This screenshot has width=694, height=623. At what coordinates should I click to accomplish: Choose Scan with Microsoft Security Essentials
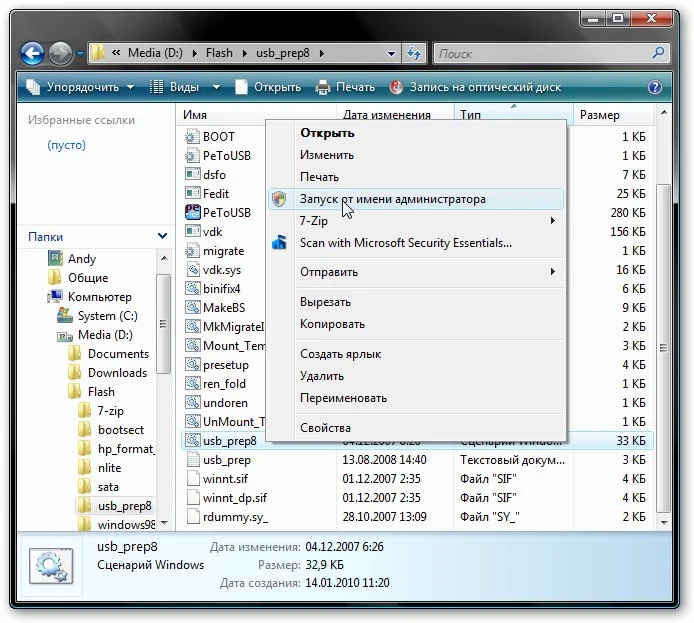tap(416, 242)
